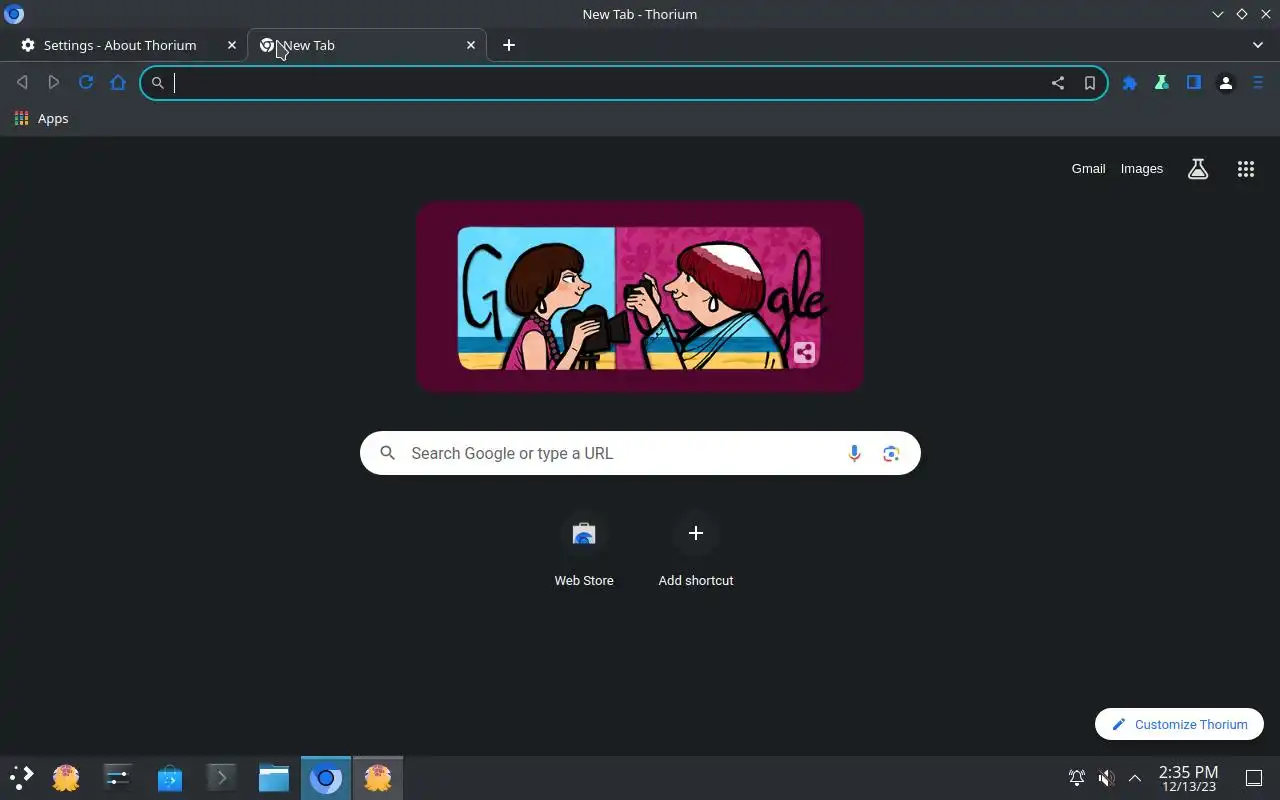Click the muted volume tray icon
1280x800 pixels.
pos(1106,778)
